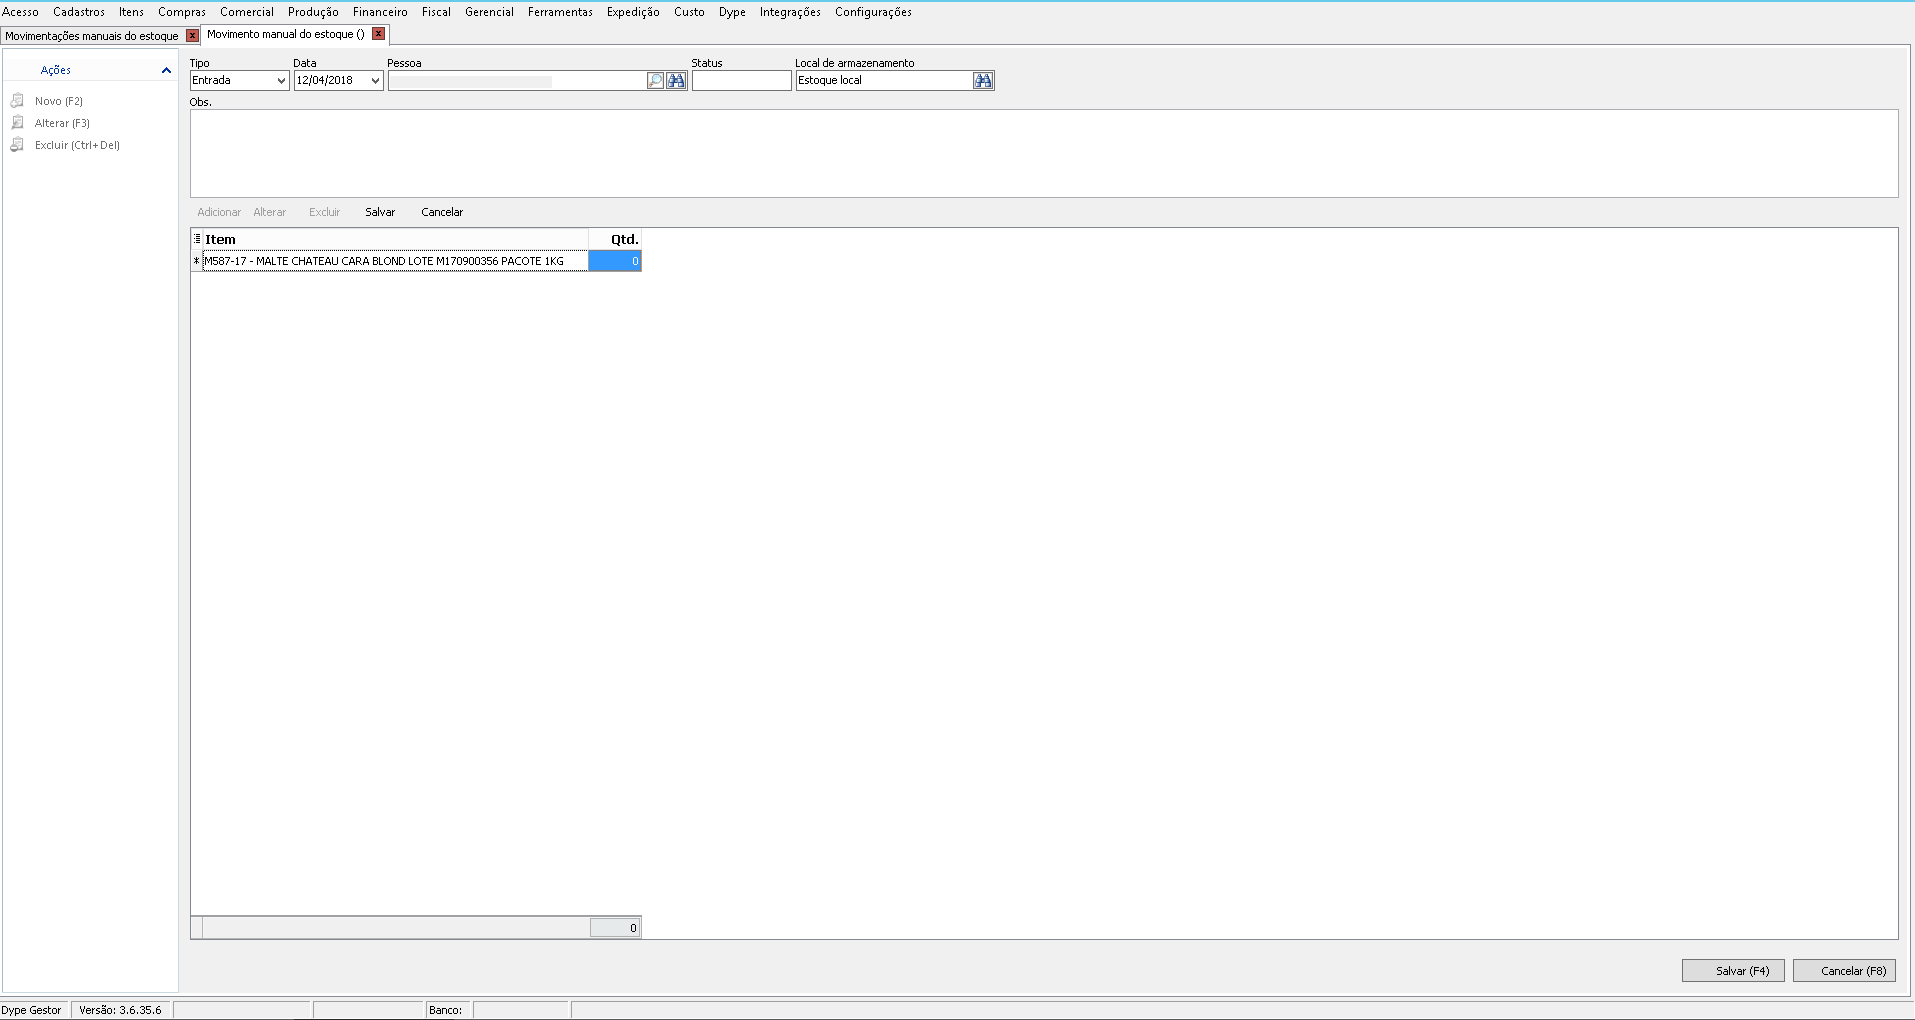
Task: Open the Comercial menu
Action: pos(247,12)
